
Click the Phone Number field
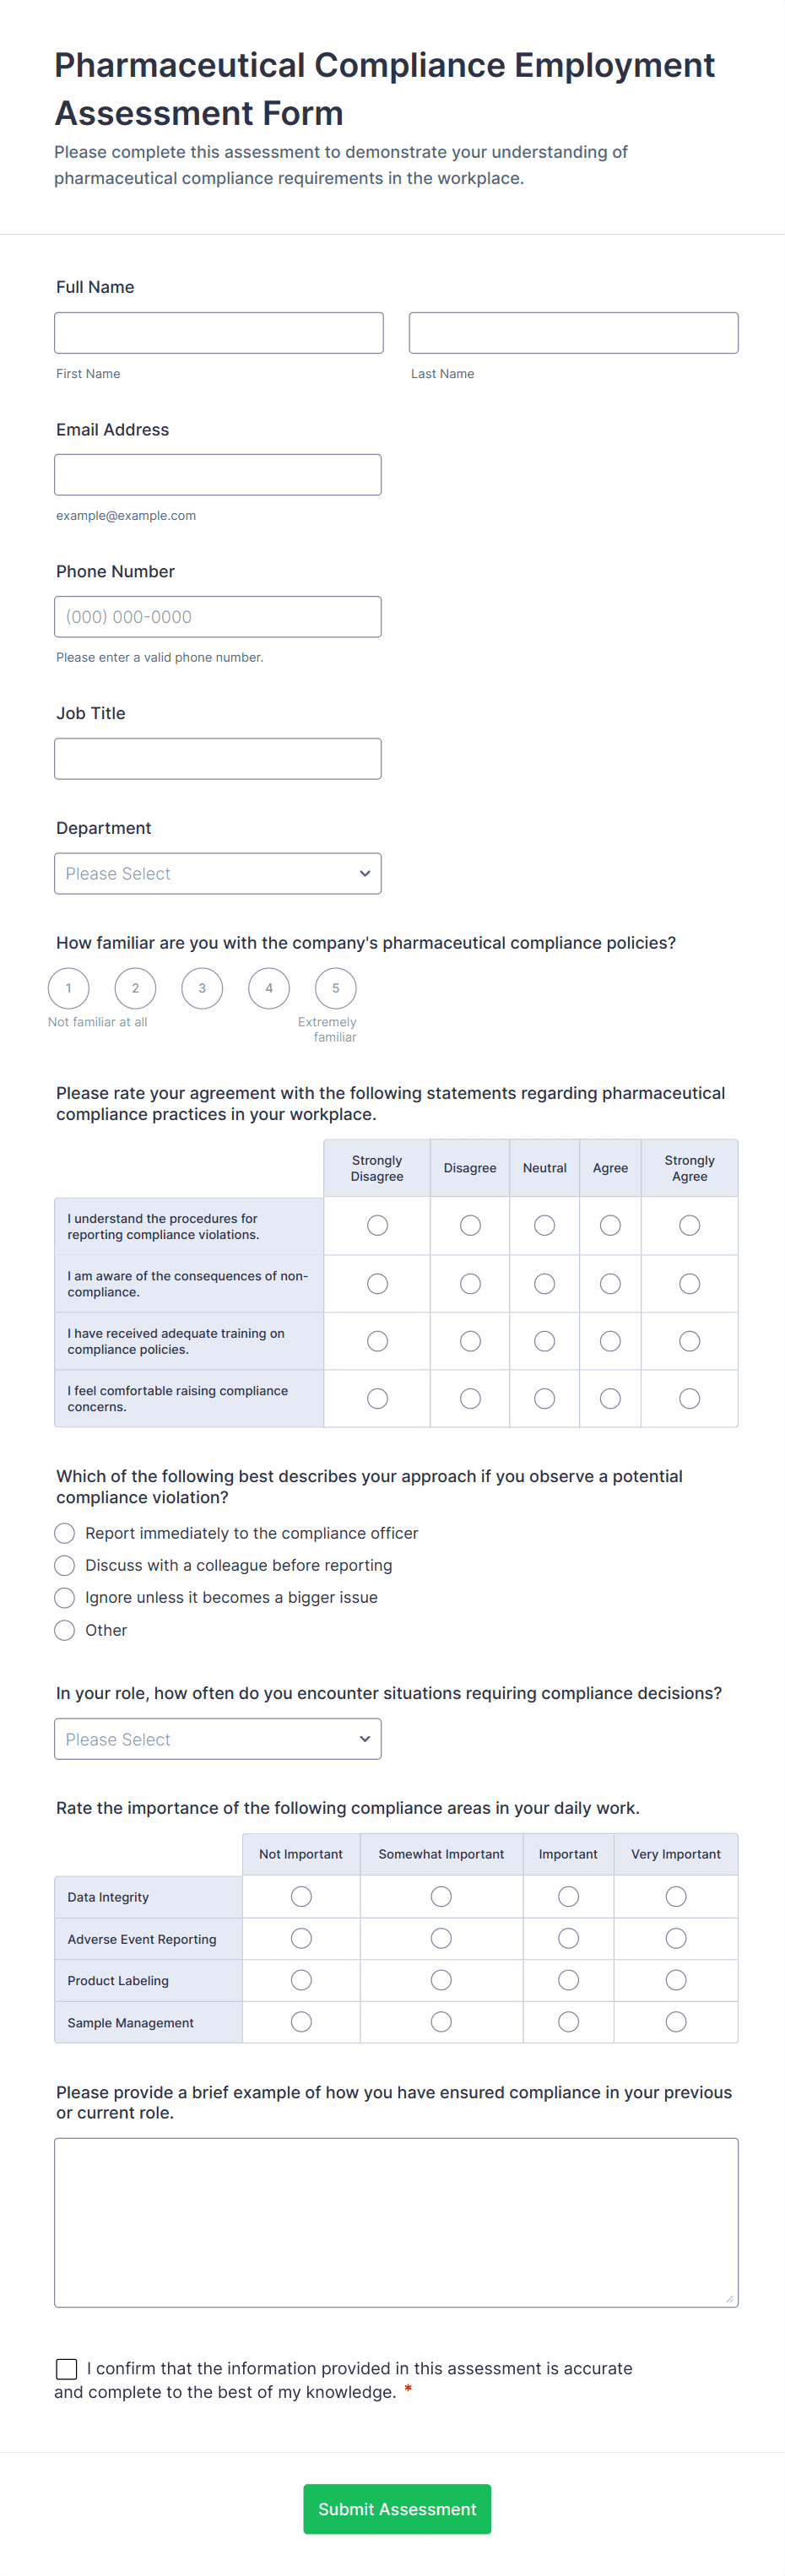(x=217, y=617)
